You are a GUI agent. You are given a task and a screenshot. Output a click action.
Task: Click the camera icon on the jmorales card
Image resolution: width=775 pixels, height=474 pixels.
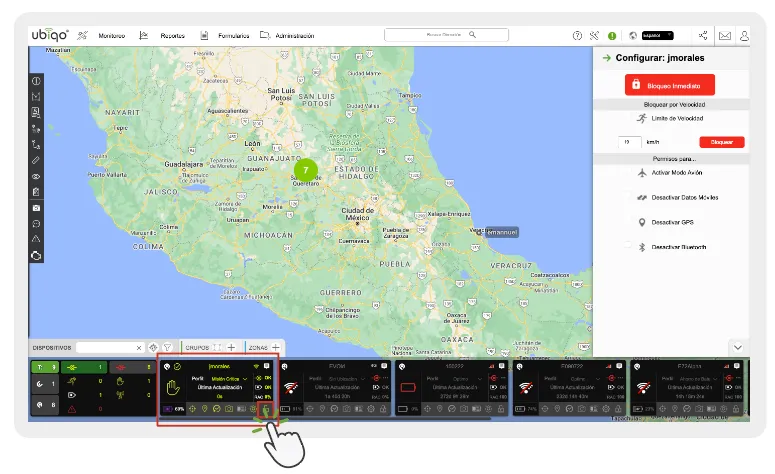pyautogui.click(x=229, y=409)
